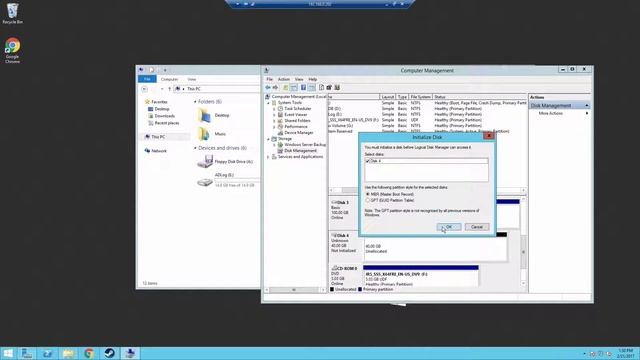
Task: Open View menu in Computer Management
Action: click(299, 79)
